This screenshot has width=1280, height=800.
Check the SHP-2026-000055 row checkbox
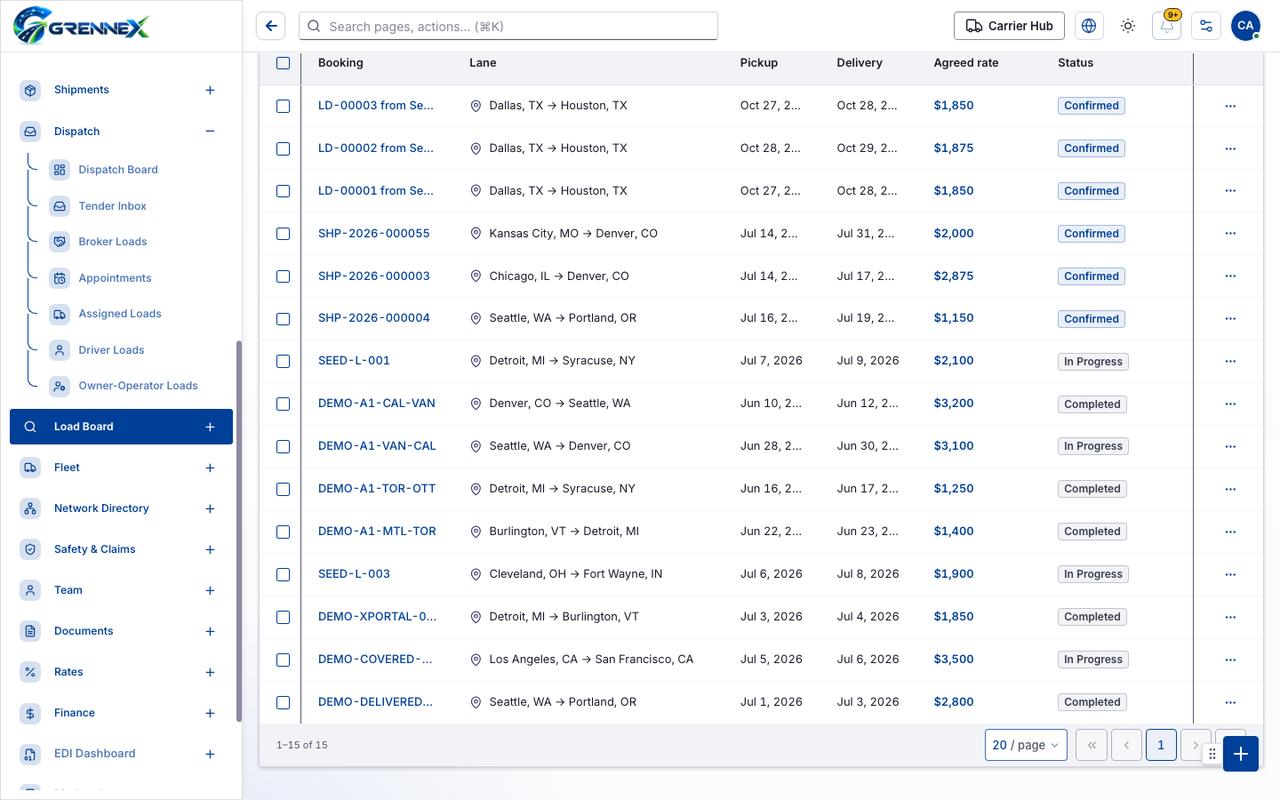pyautogui.click(x=283, y=234)
